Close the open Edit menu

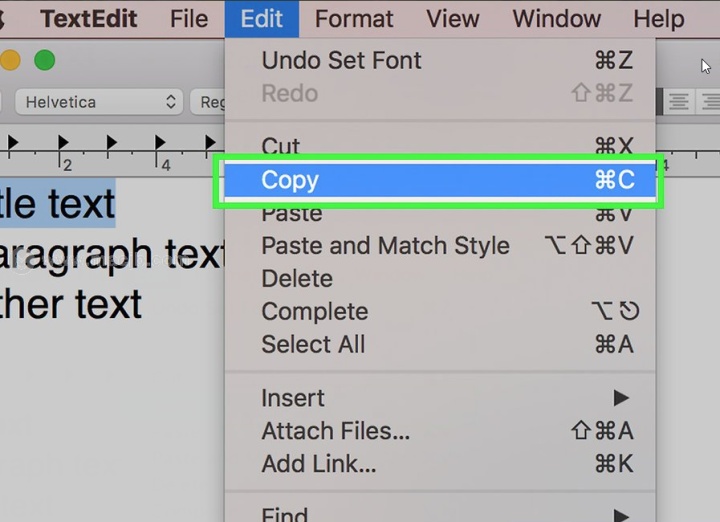pyautogui.click(x=262, y=19)
